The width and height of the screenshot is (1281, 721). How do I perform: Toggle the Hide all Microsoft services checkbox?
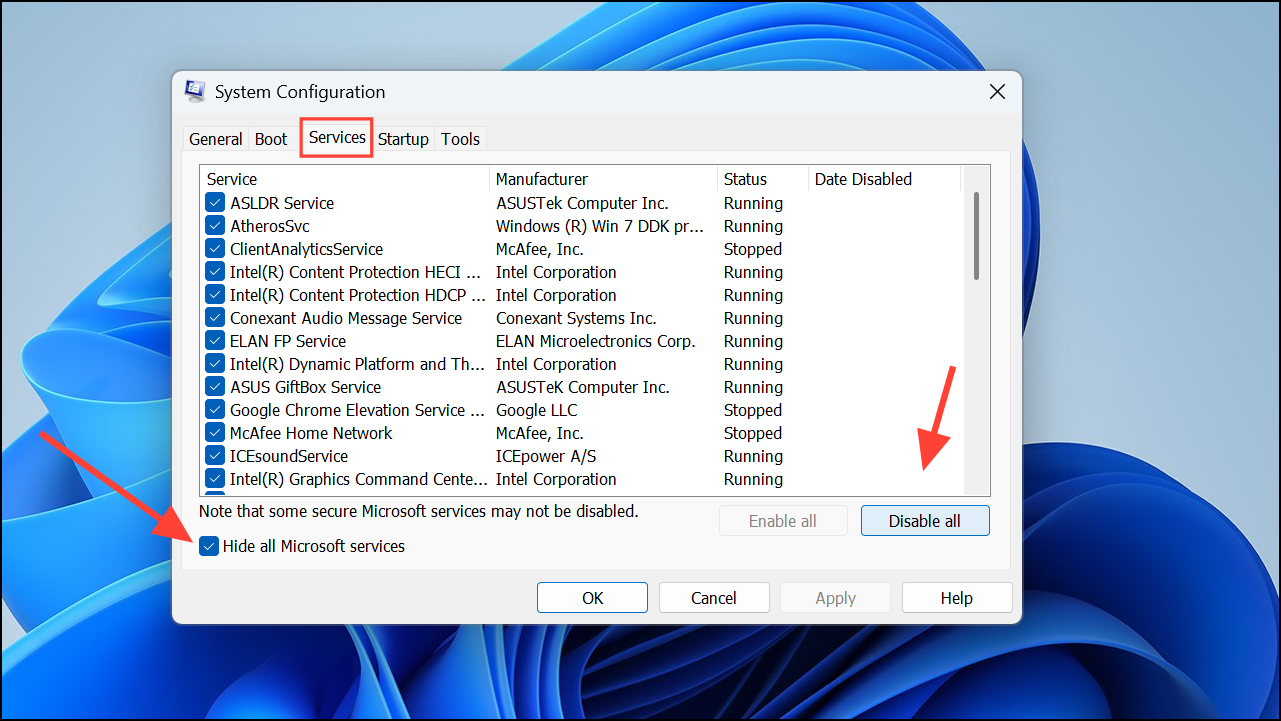(209, 546)
